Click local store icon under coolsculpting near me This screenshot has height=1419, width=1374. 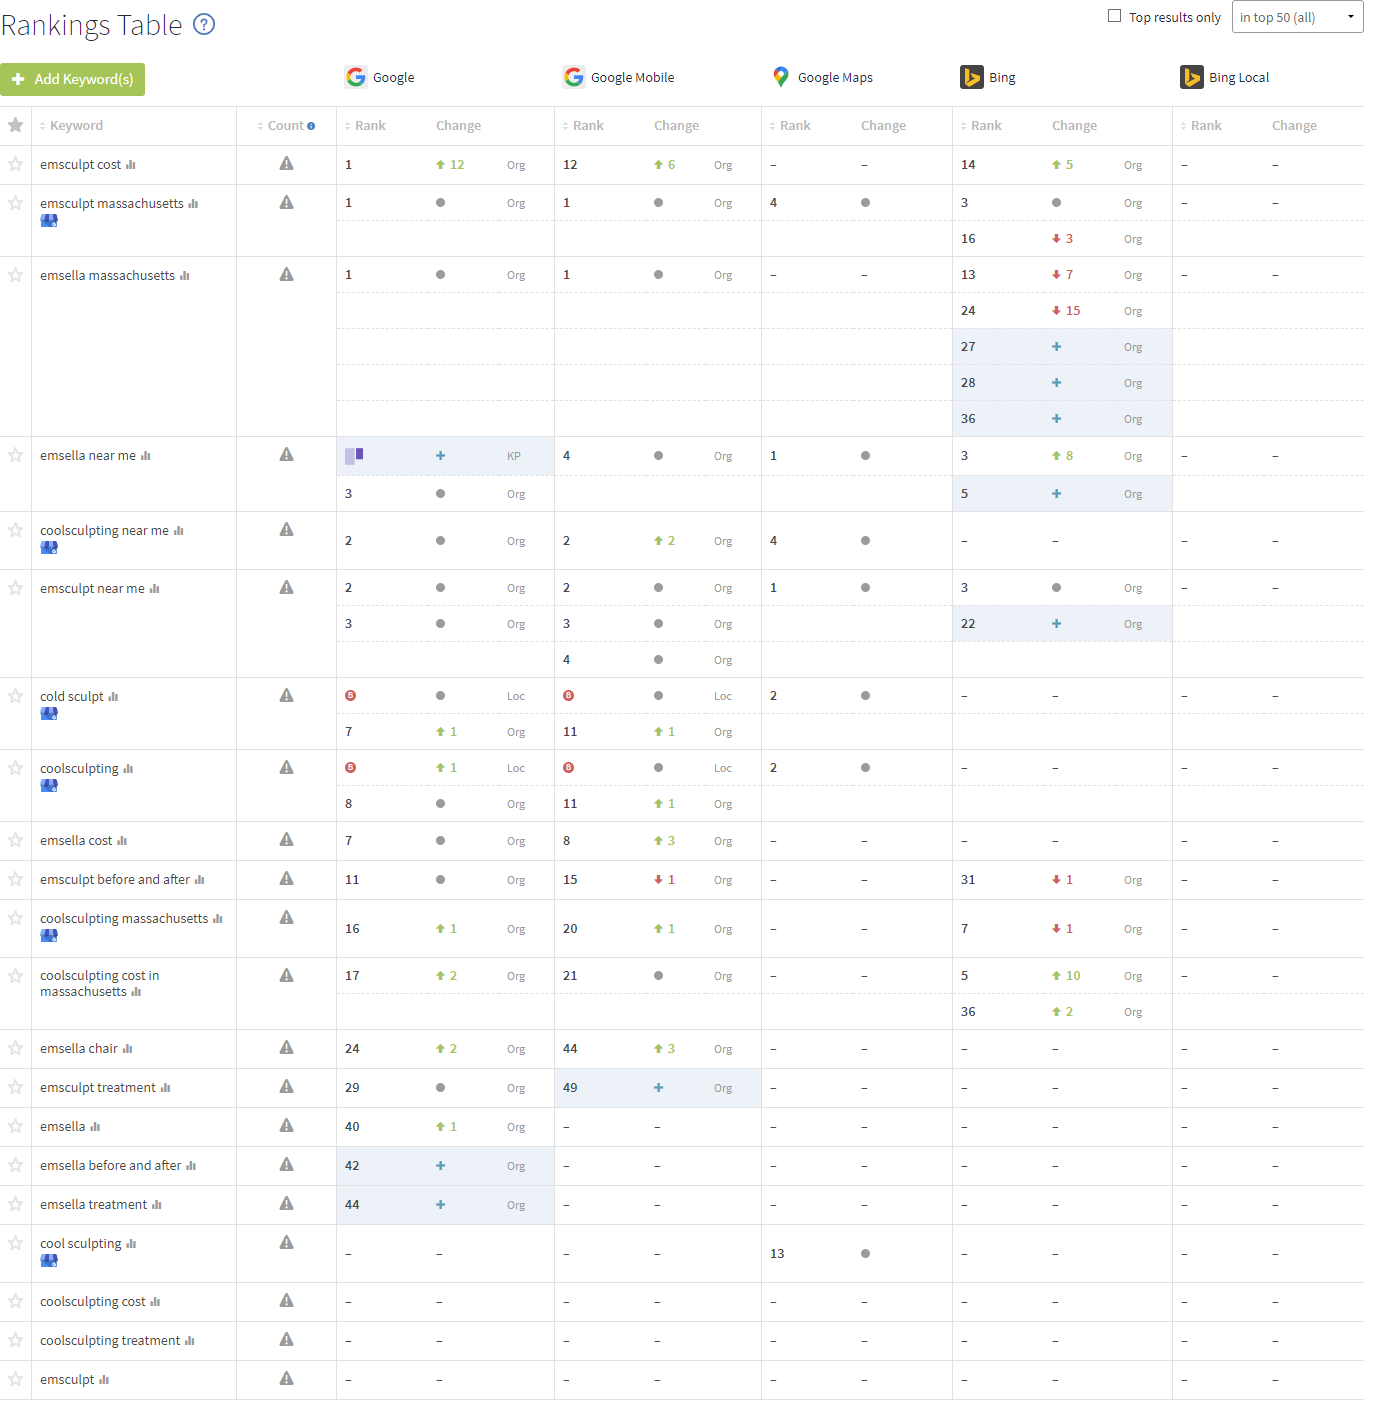(x=49, y=547)
